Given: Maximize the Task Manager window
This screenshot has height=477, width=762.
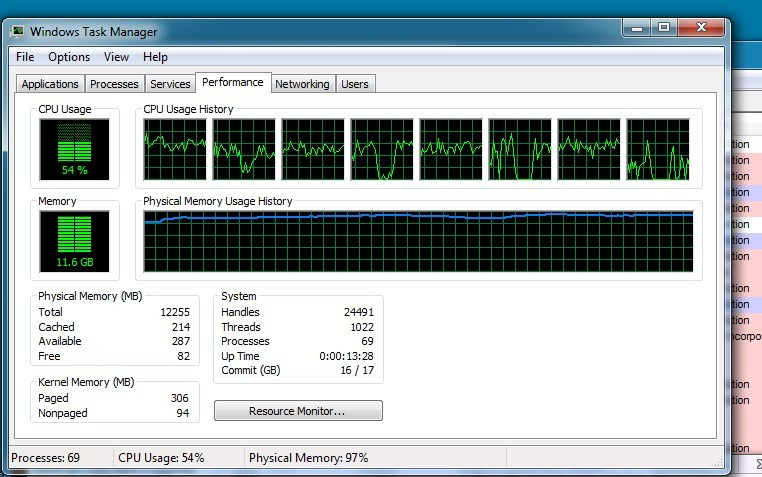Looking at the screenshot, I should click(664, 28).
